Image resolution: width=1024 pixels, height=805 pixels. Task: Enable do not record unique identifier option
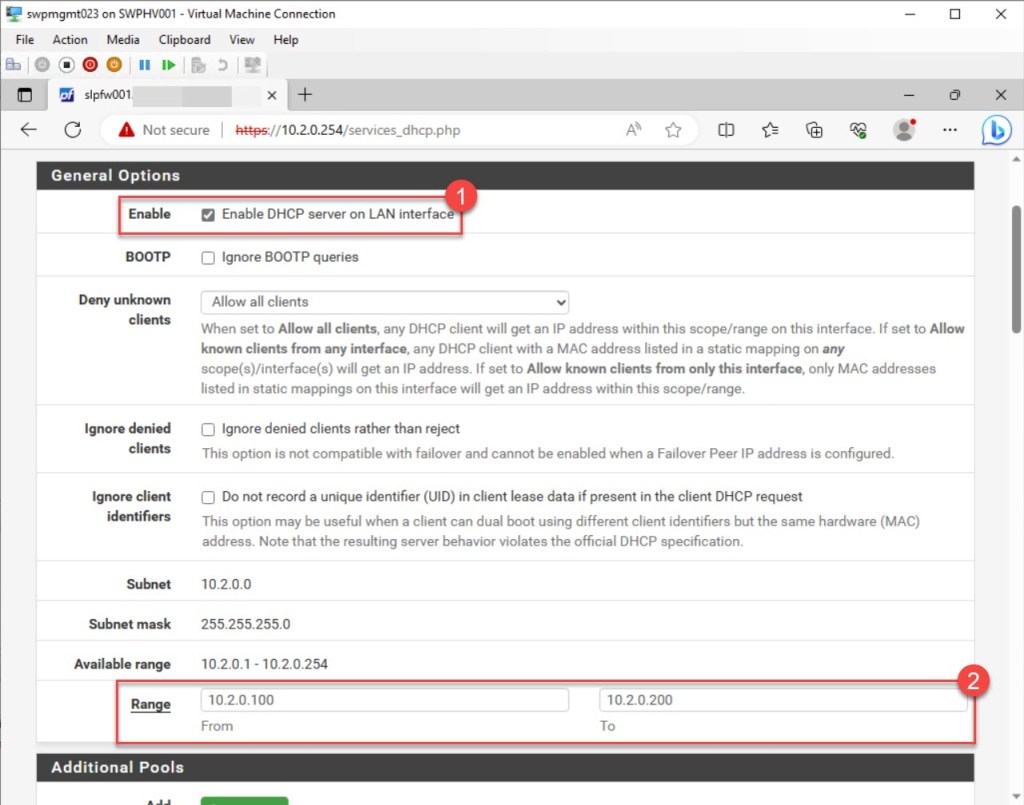point(208,497)
